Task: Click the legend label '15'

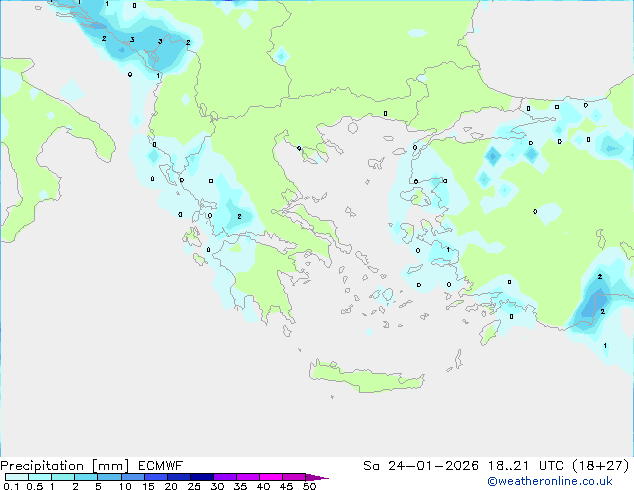Action: pos(148,486)
